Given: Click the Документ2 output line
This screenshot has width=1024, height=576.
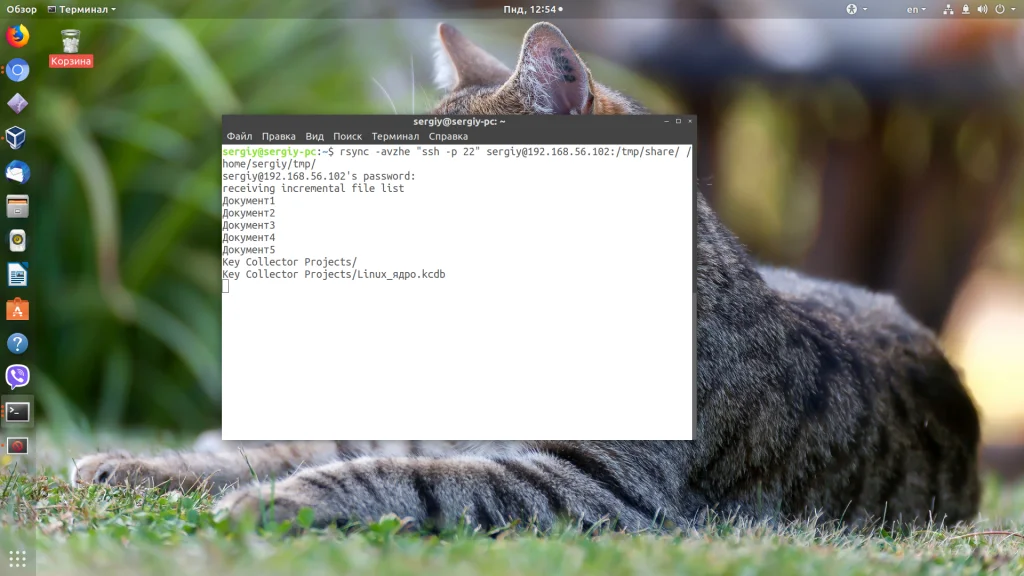Looking at the screenshot, I should coord(249,213).
